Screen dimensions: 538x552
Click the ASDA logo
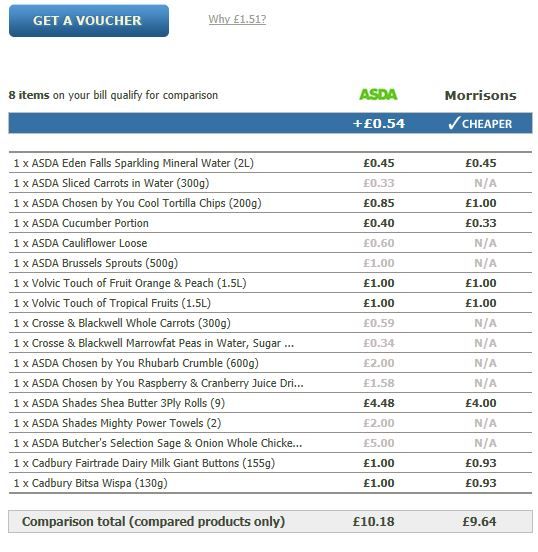click(x=378, y=94)
